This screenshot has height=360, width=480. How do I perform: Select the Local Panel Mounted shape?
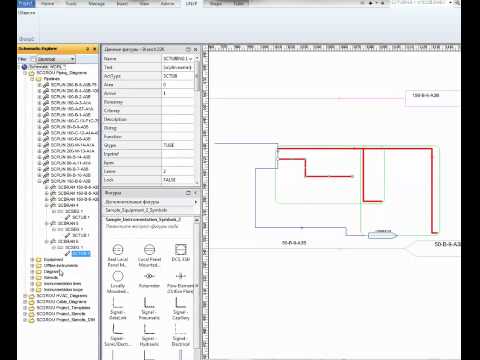click(x=149, y=255)
